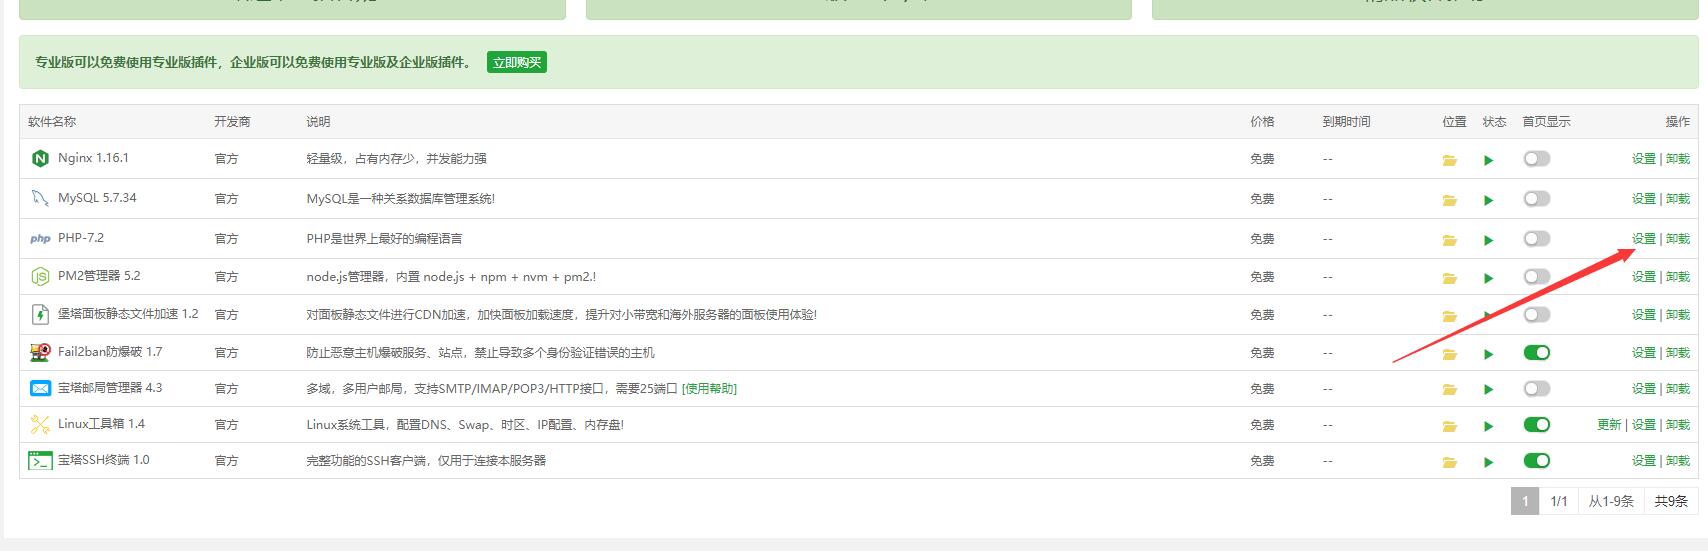Enable homepage display for MySQL
1708x551 pixels.
1536,198
